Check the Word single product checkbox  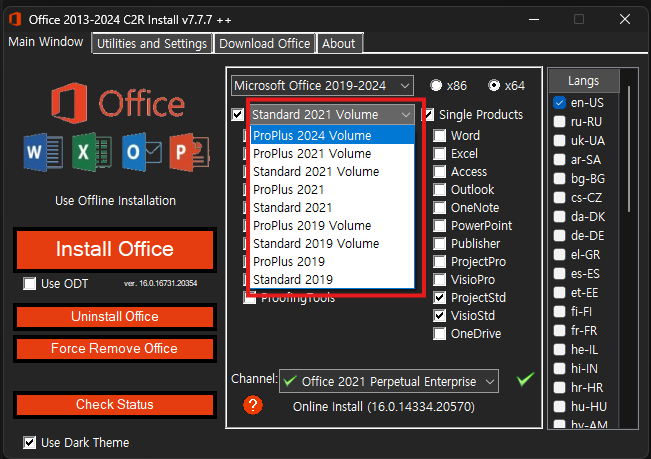click(439, 136)
